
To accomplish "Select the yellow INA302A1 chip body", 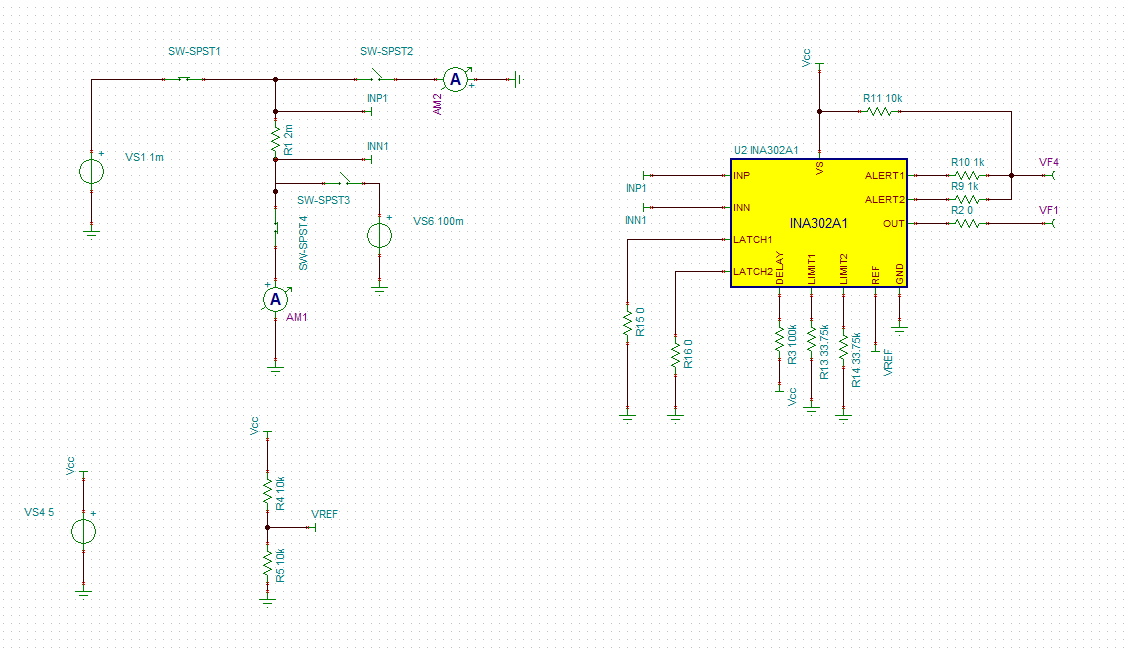I will [819, 223].
